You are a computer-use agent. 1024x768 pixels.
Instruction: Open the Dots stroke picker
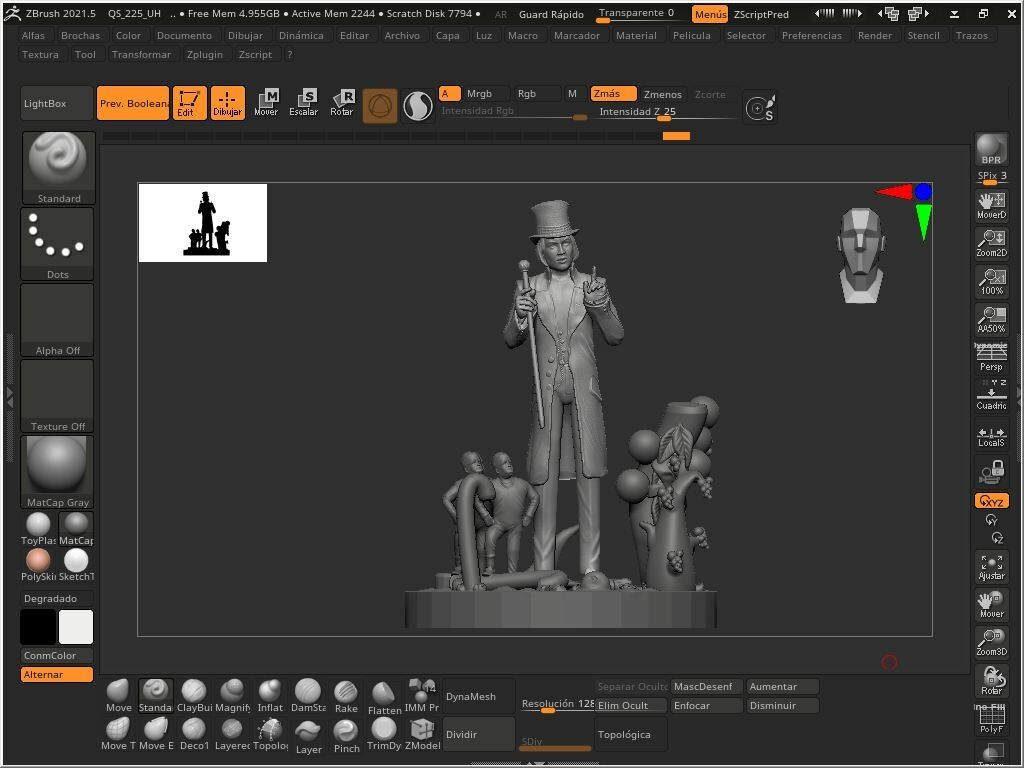(x=57, y=244)
